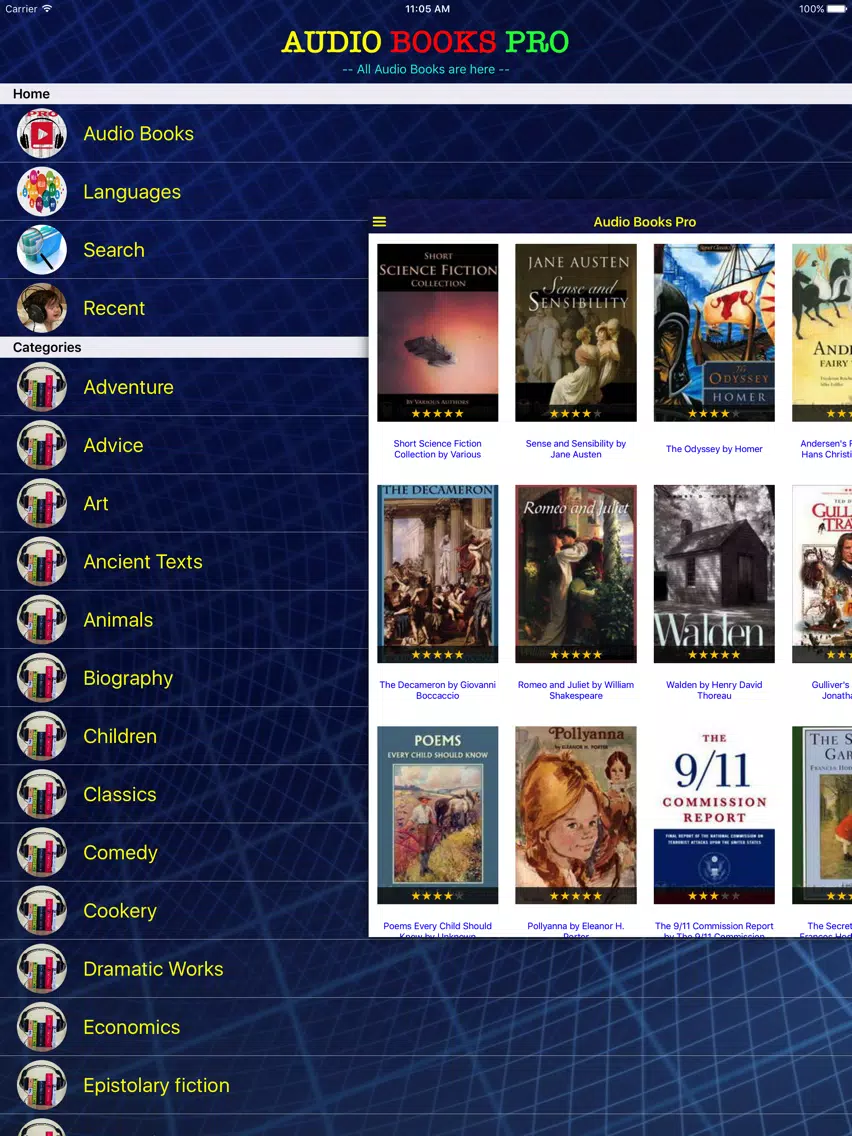
Task: Choose the Advice category label
Action: tap(113, 445)
